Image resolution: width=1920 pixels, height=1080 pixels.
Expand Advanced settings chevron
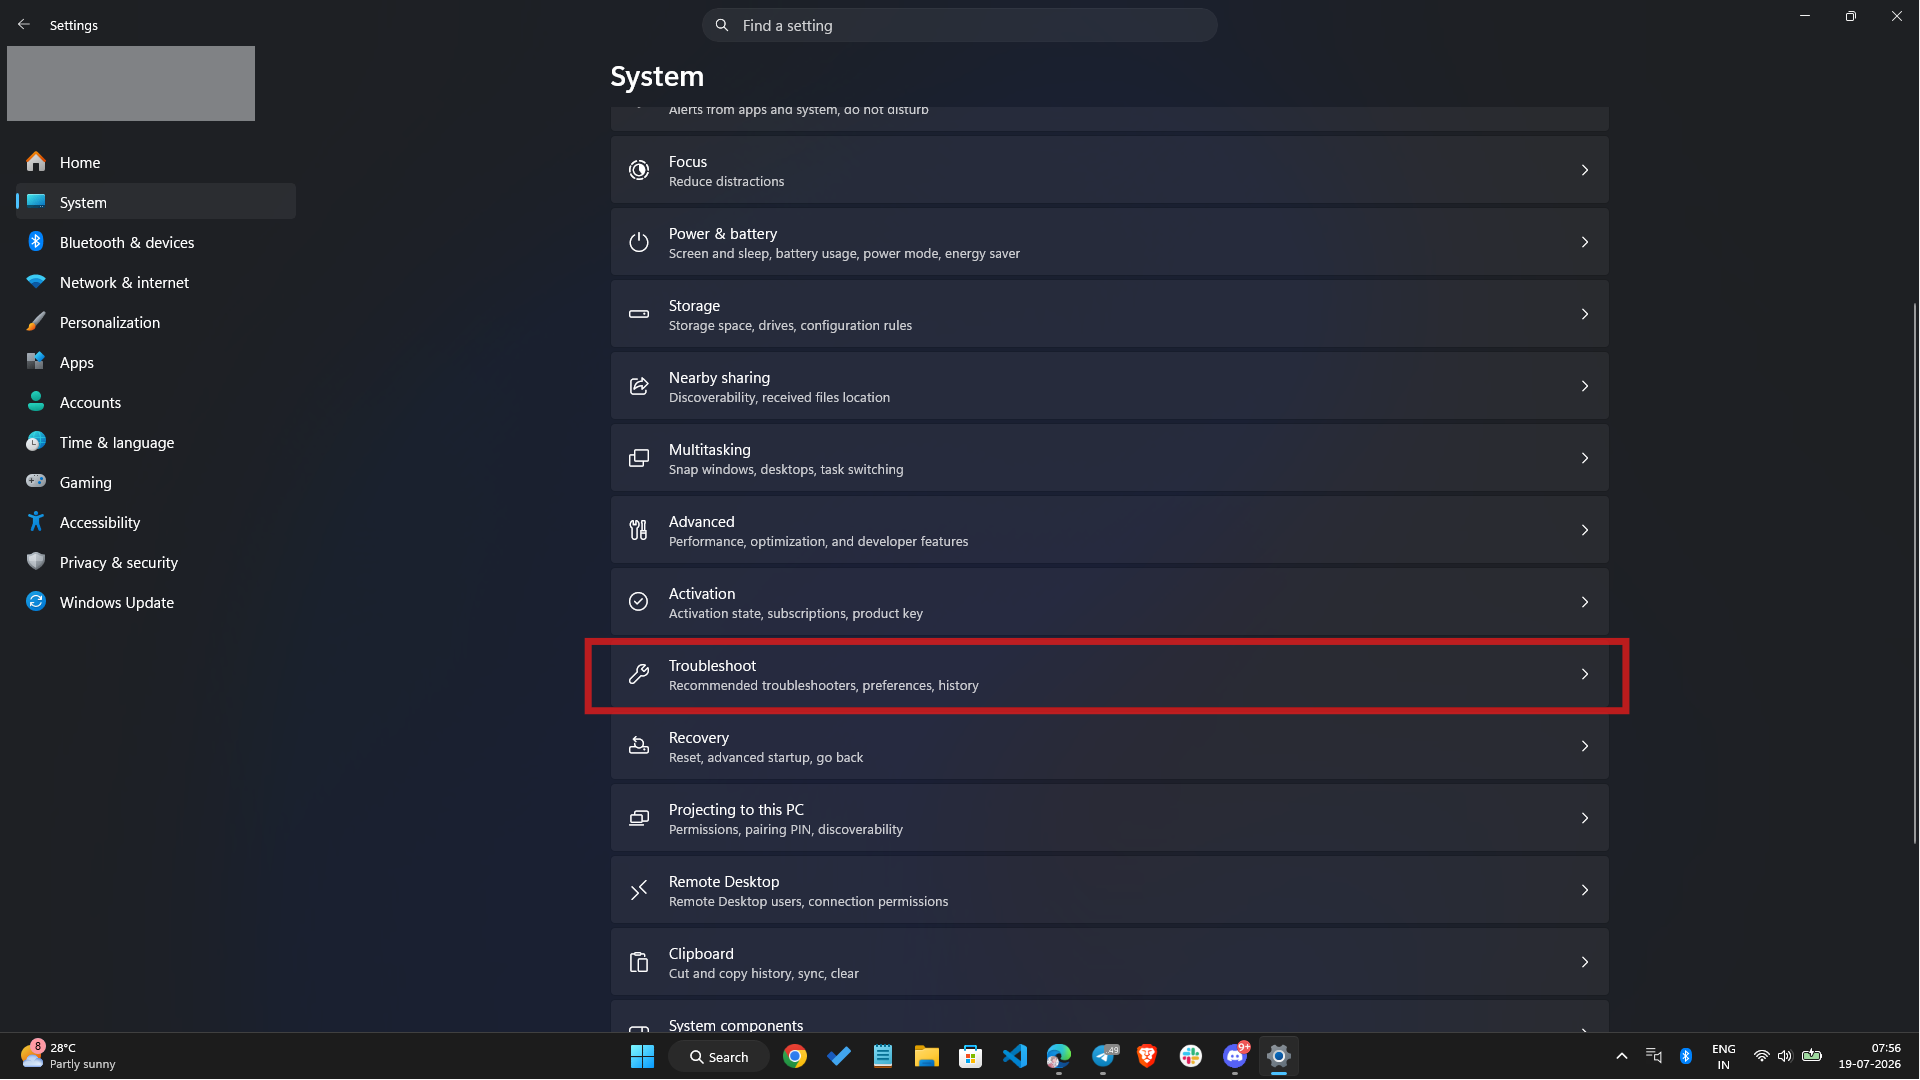1585,530
